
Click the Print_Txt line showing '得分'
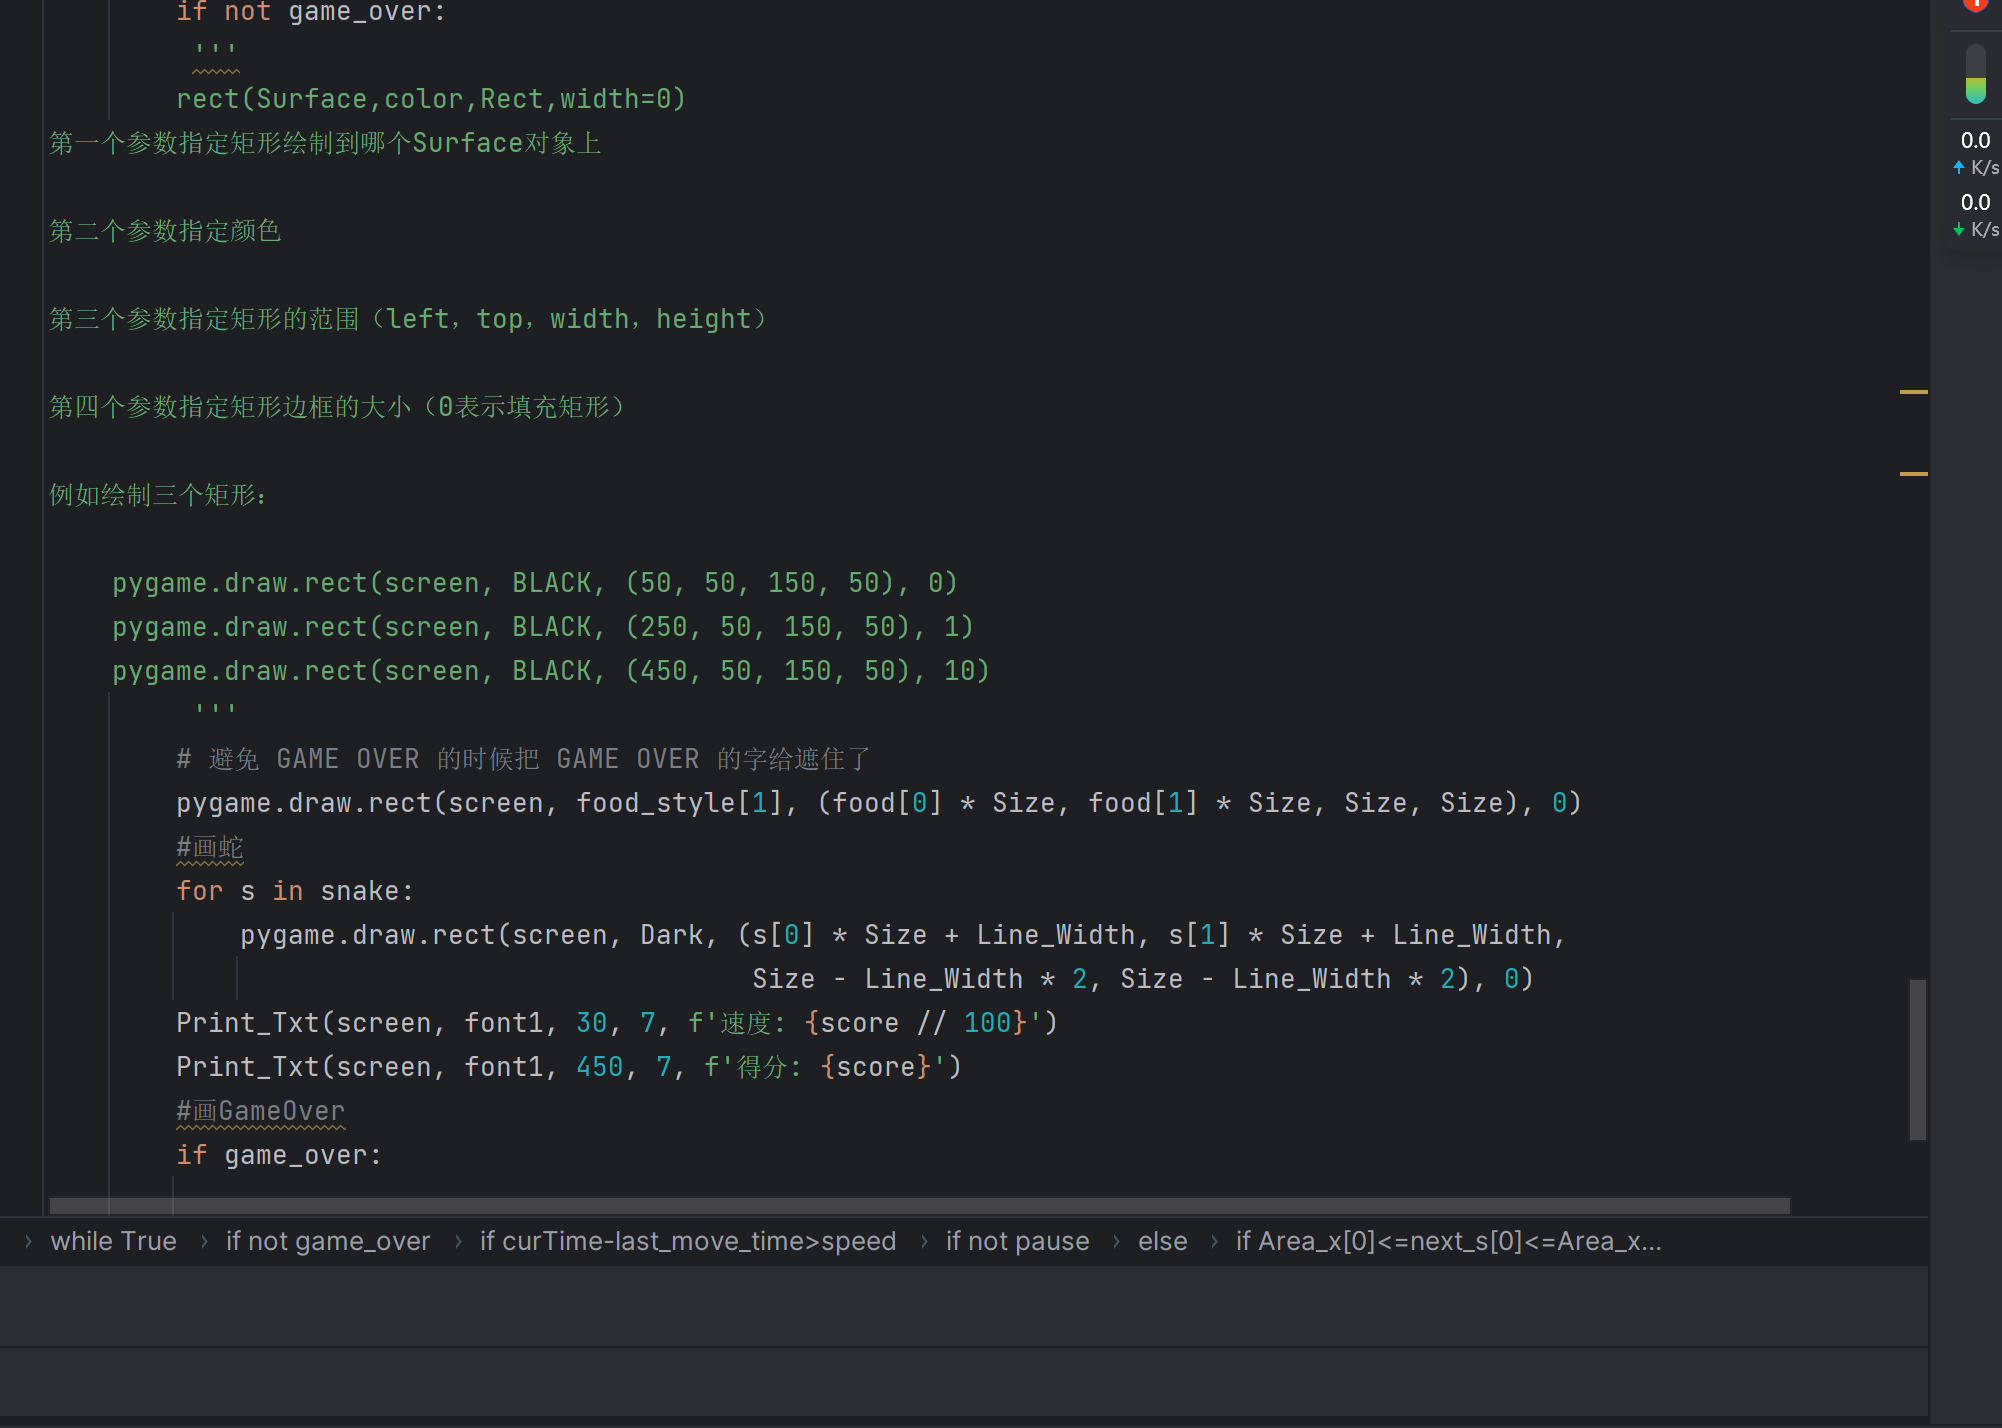tap(569, 1067)
